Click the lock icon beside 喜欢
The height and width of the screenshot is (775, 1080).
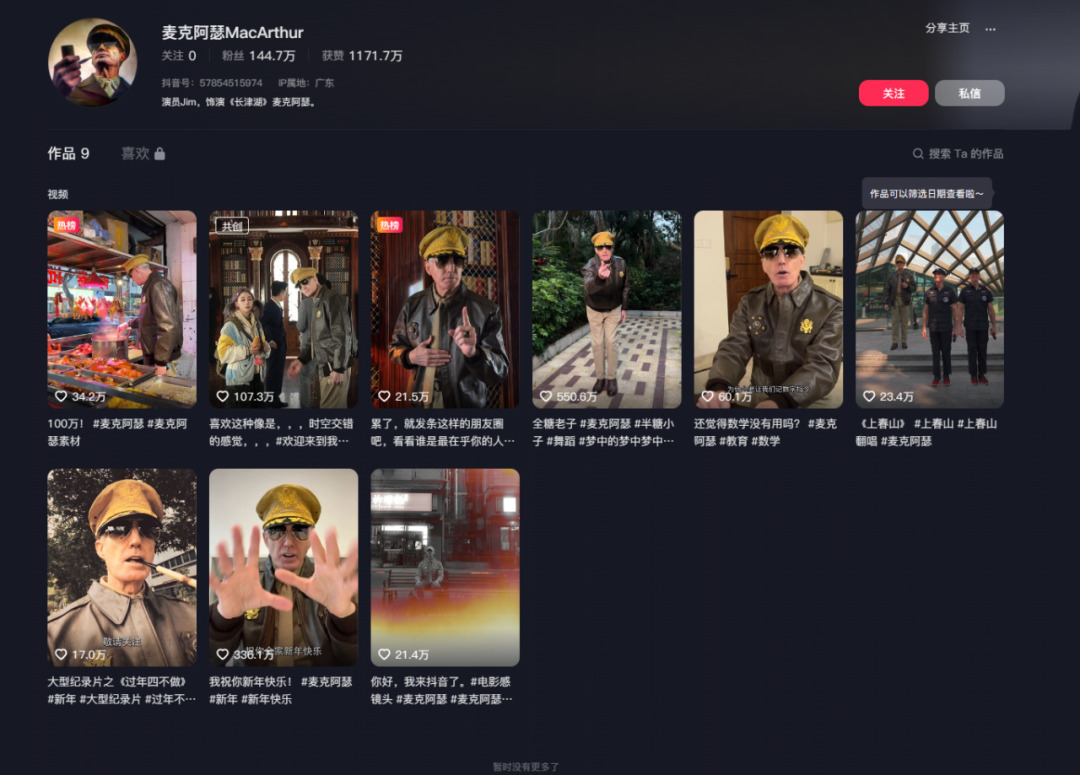(160, 154)
